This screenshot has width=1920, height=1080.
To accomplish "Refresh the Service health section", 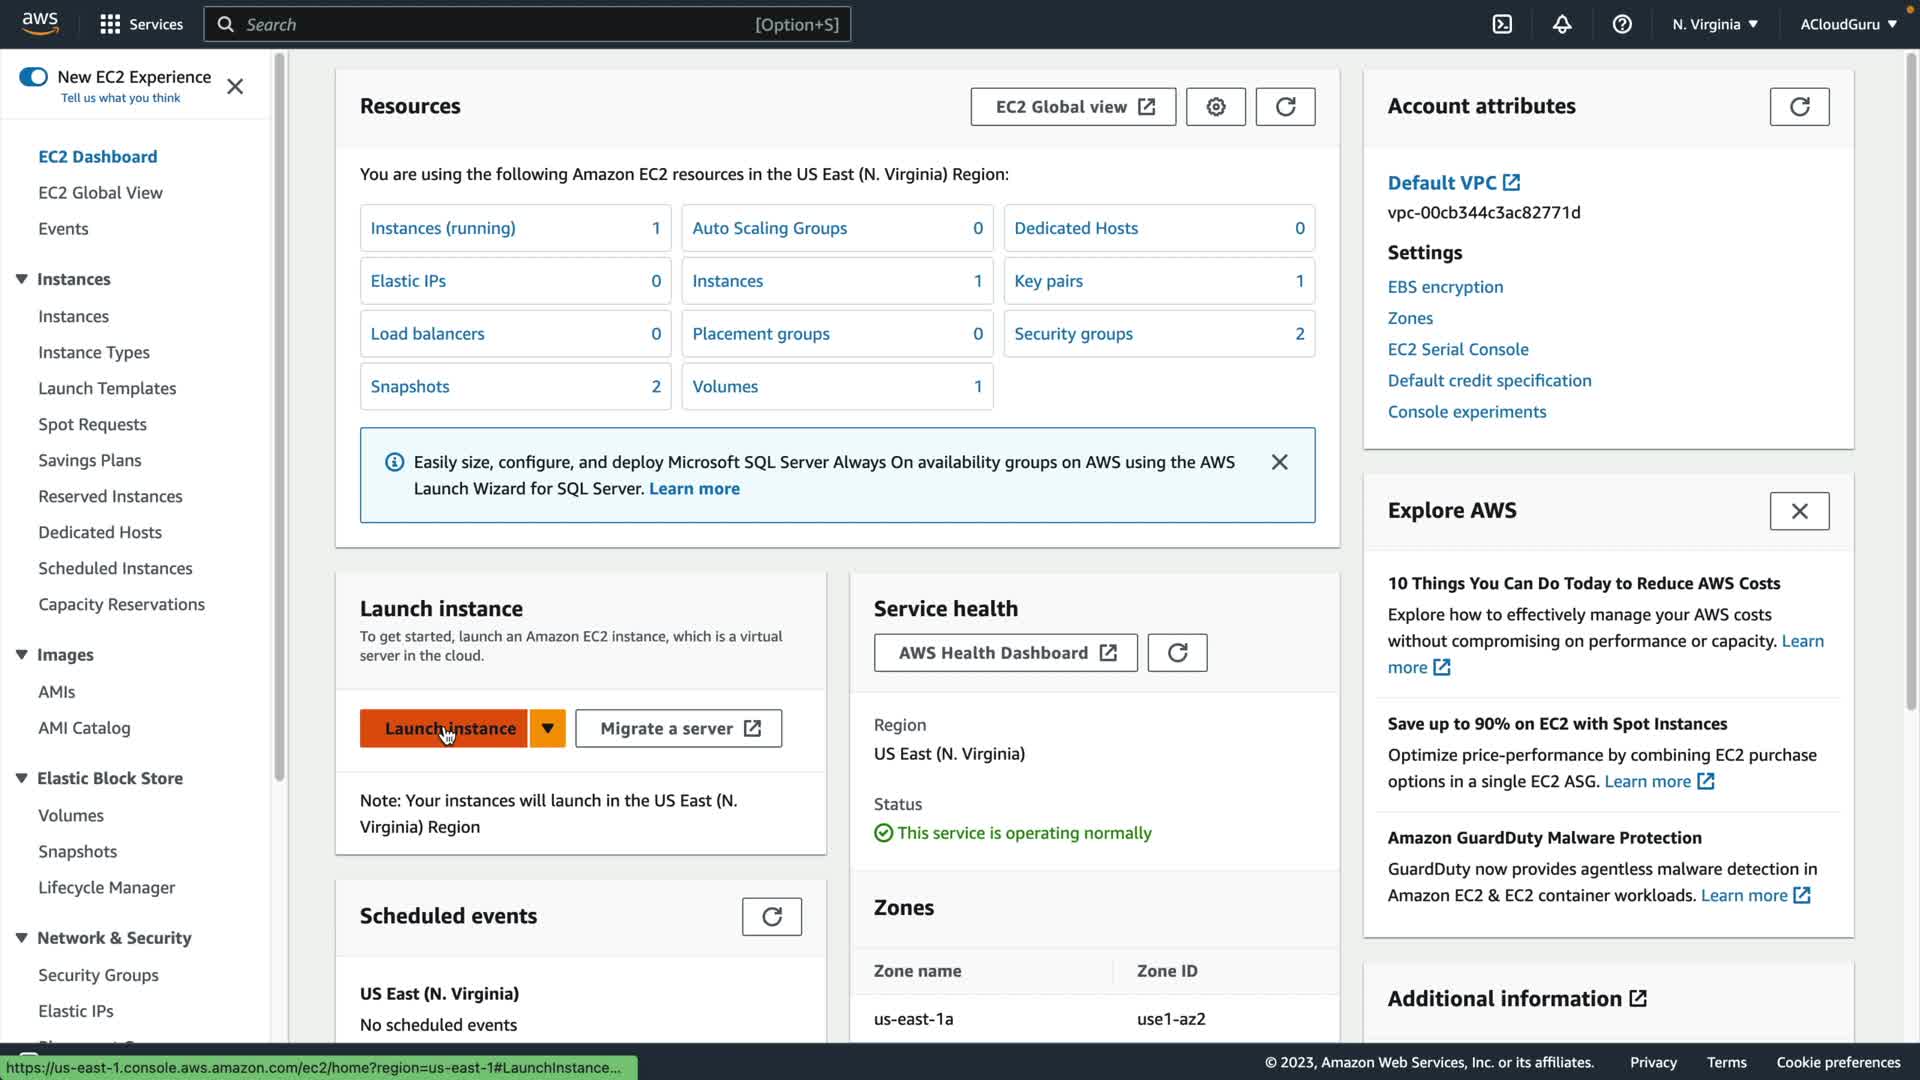I will (1177, 653).
